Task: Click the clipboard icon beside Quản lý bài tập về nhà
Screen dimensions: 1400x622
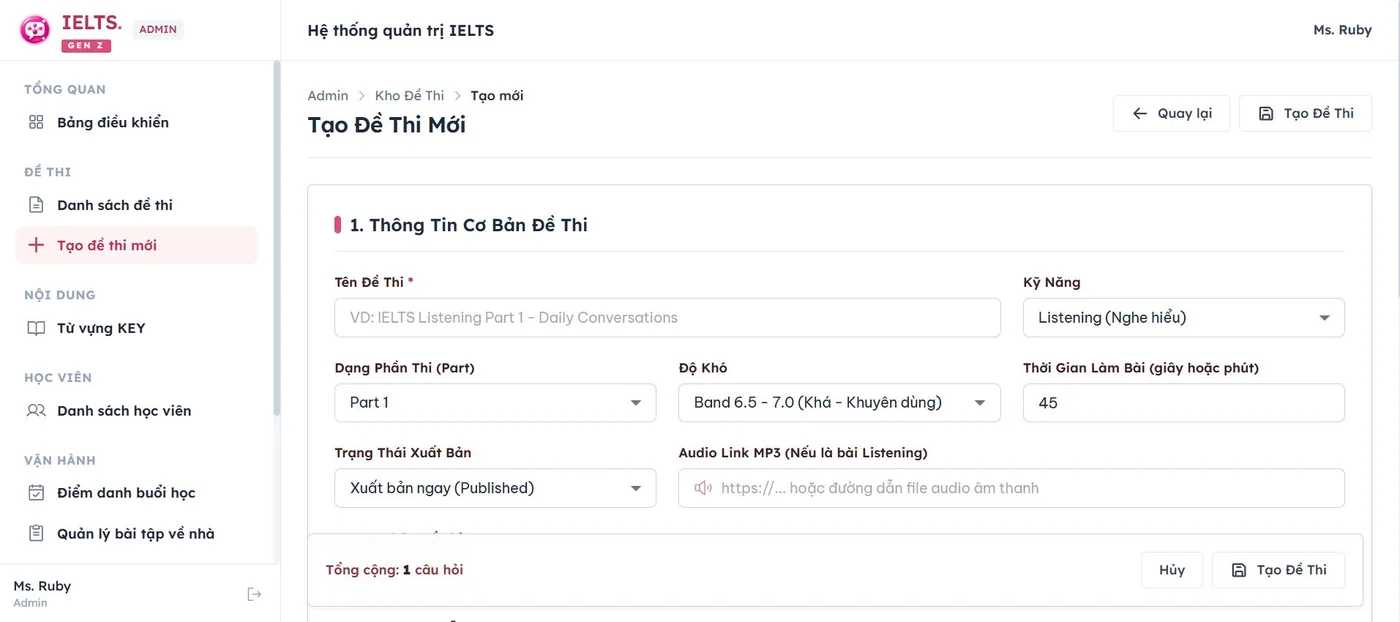Action: coord(36,533)
